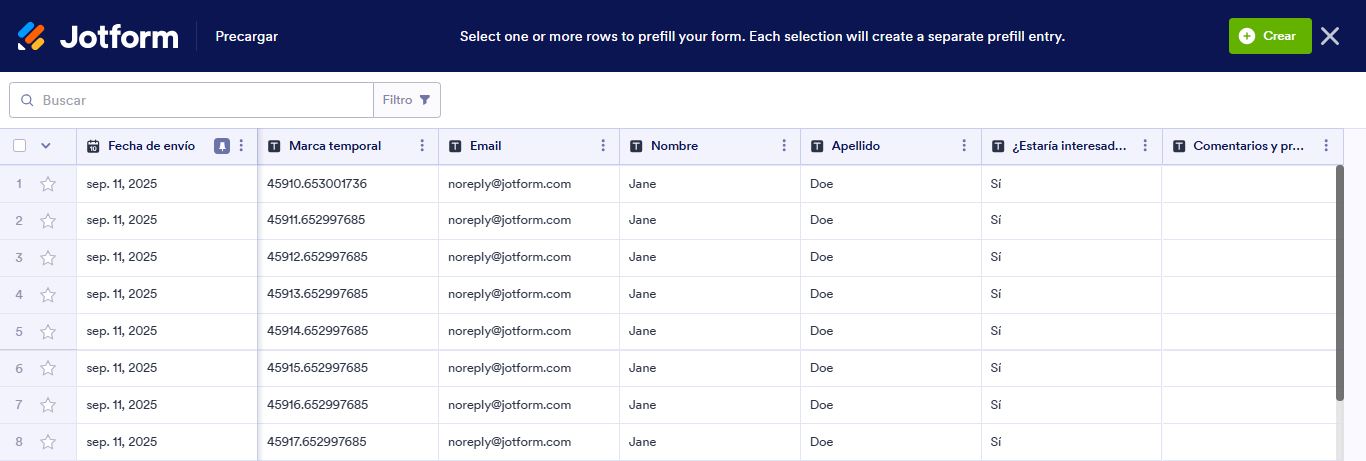Open Email column options menu
Viewport: 1366px width, 461px height.
[603, 146]
